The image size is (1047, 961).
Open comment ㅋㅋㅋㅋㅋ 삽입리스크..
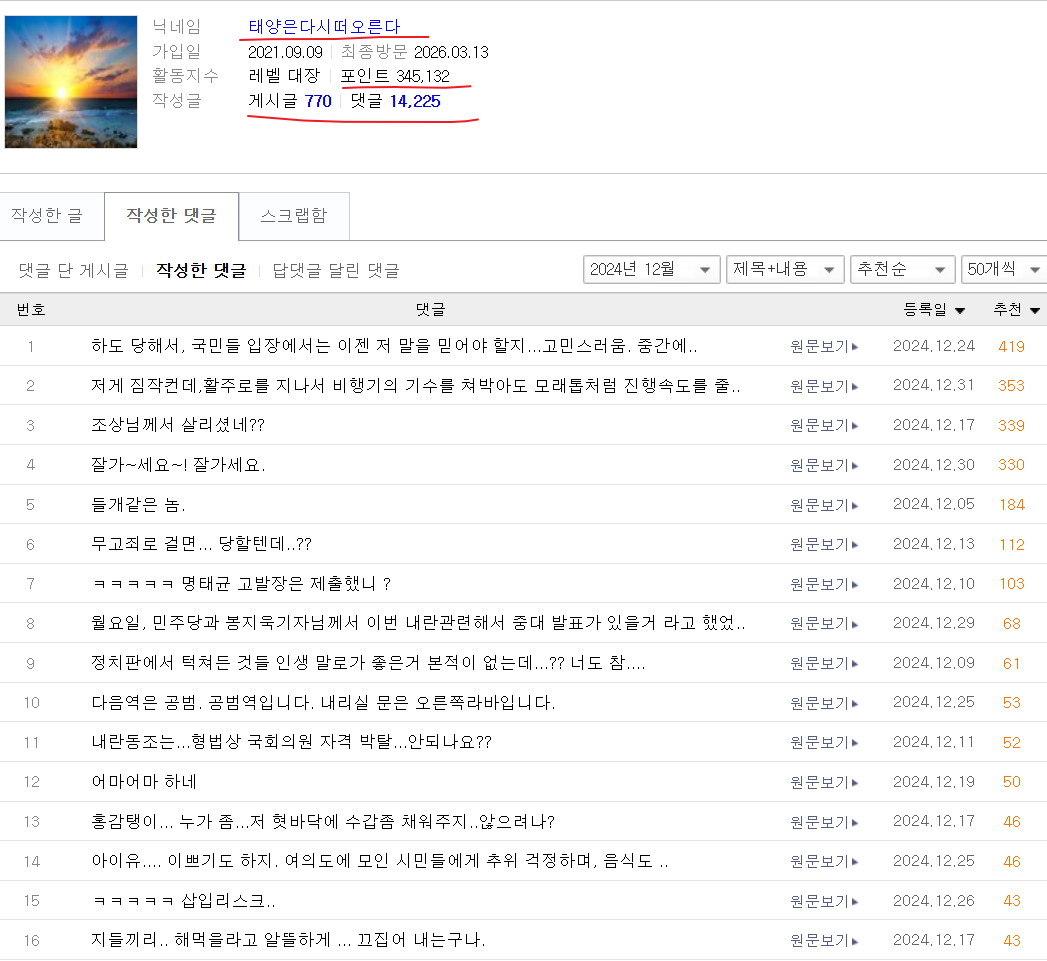tap(184, 900)
